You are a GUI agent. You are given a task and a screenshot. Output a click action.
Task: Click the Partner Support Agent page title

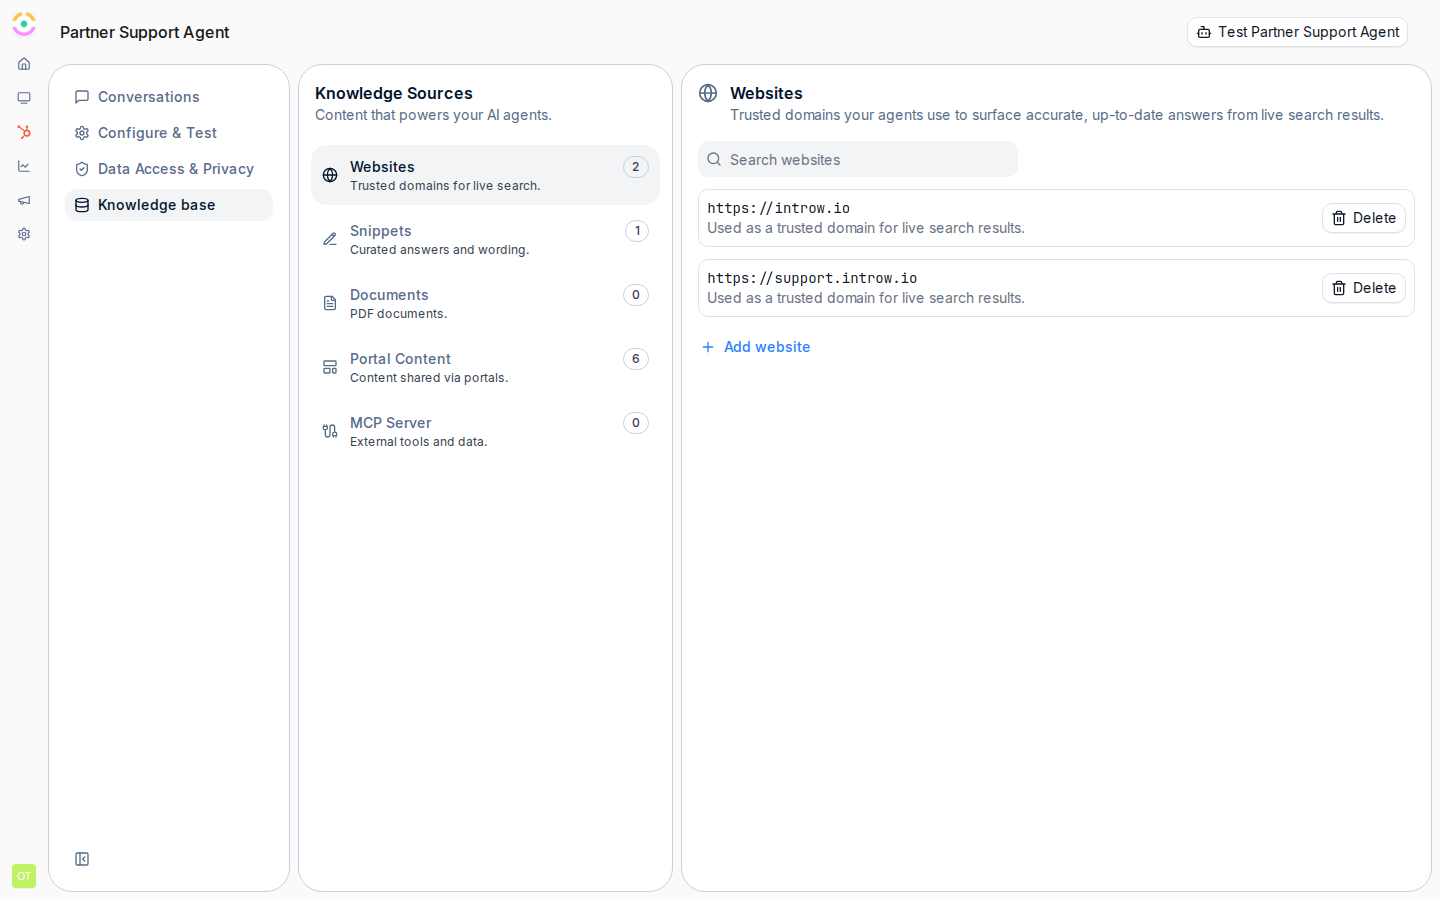click(x=145, y=32)
